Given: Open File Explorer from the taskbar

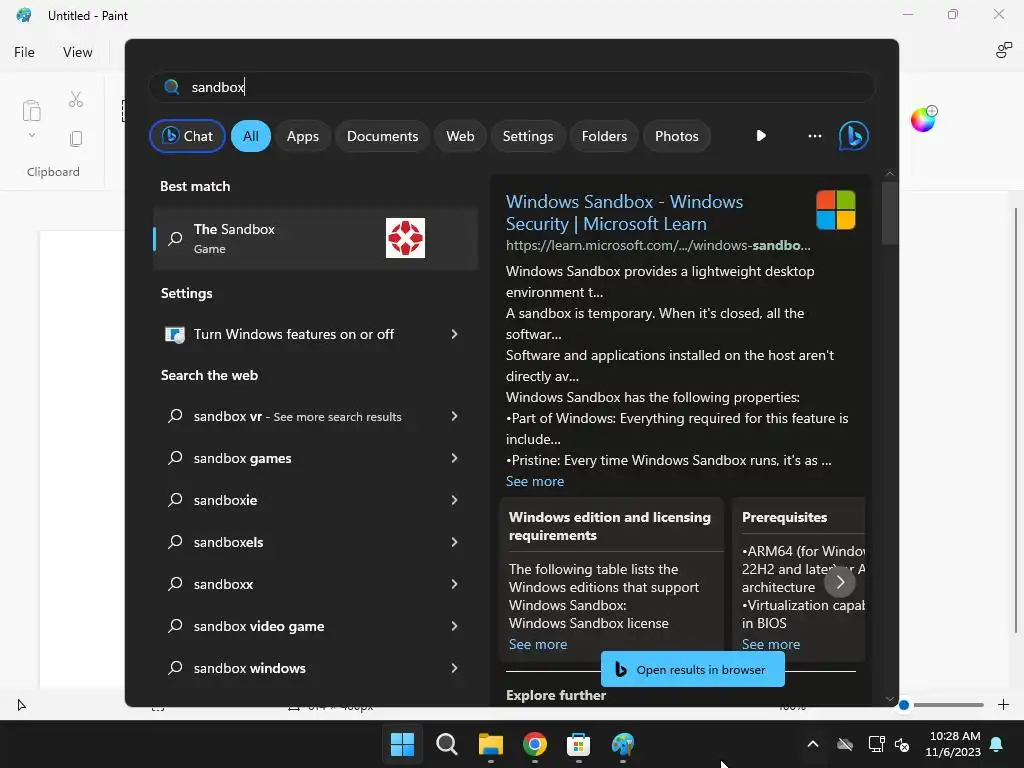Looking at the screenshot, I should pos(490,744).
